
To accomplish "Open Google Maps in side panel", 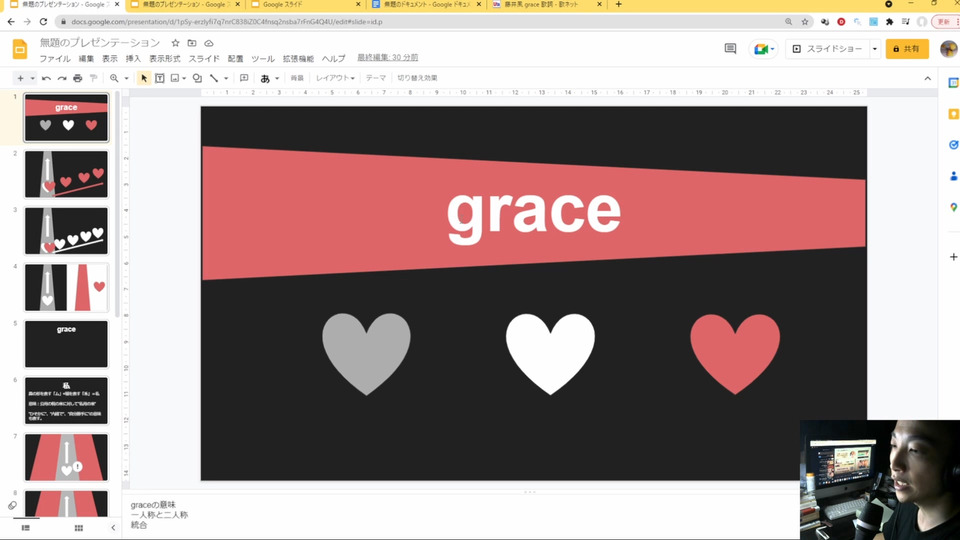I will tap(953, 208).
